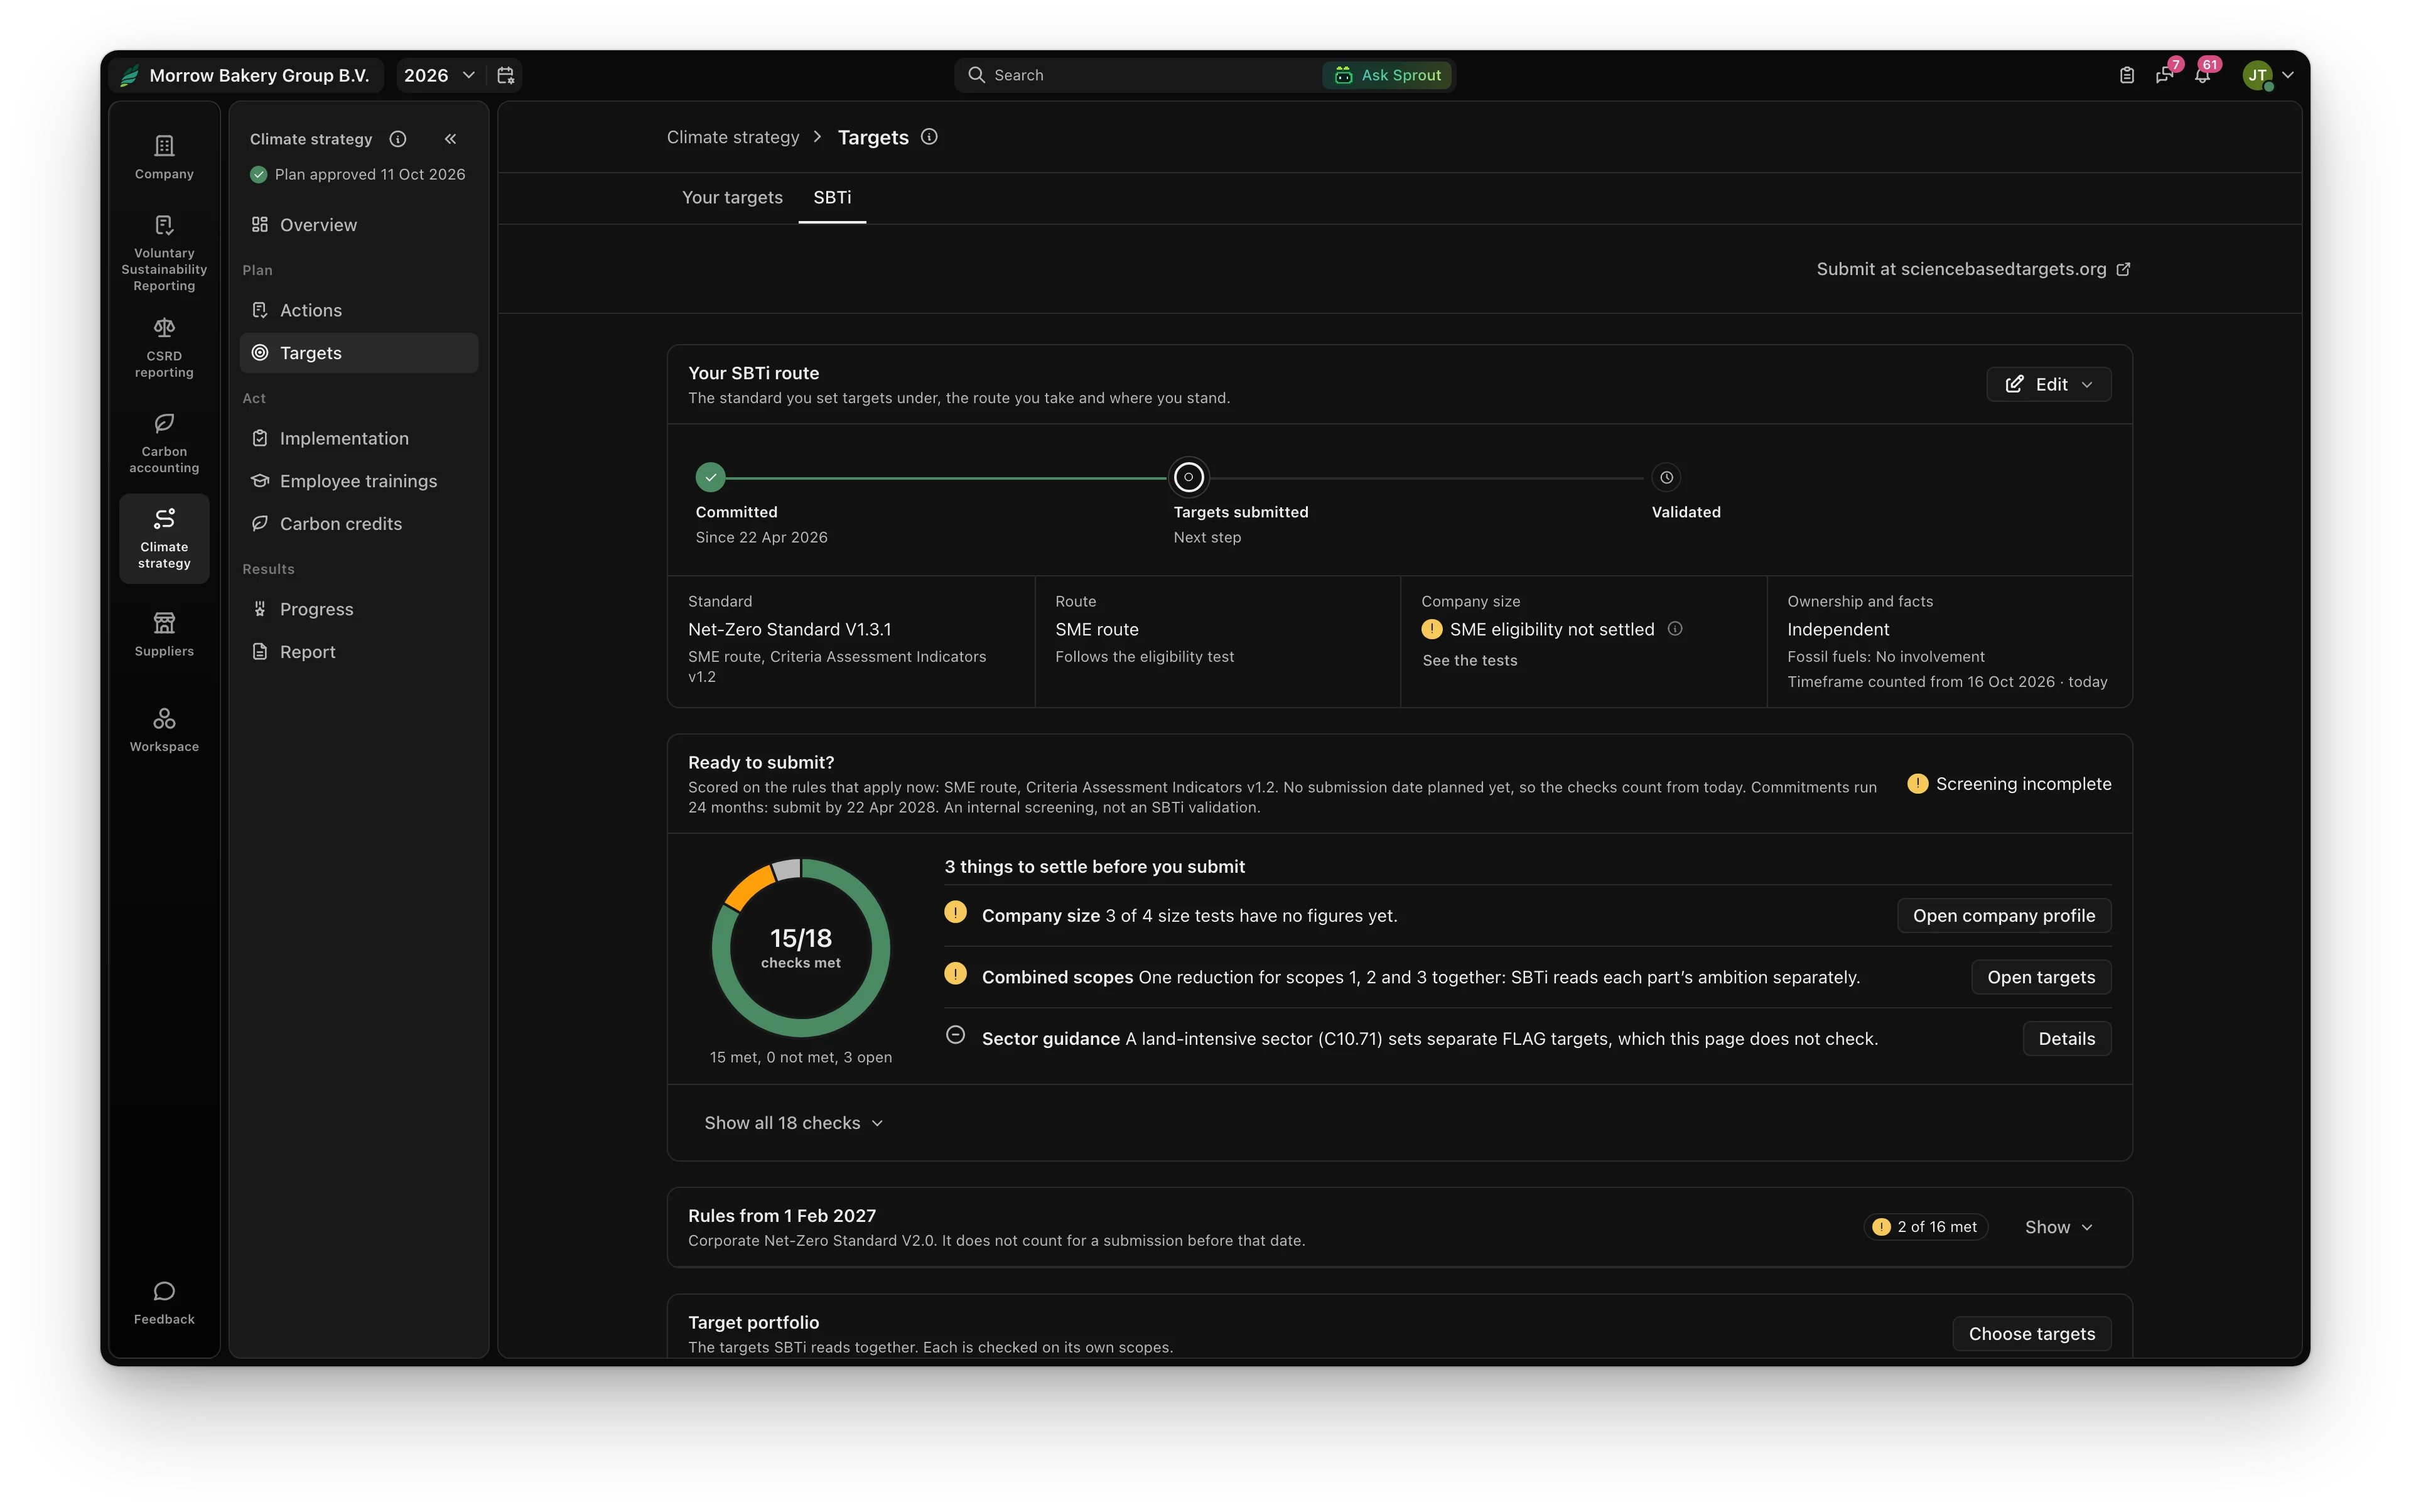Open Voluntary Sustainability Reporting section
This screenshot has width=2411, height=1512.
164,254
